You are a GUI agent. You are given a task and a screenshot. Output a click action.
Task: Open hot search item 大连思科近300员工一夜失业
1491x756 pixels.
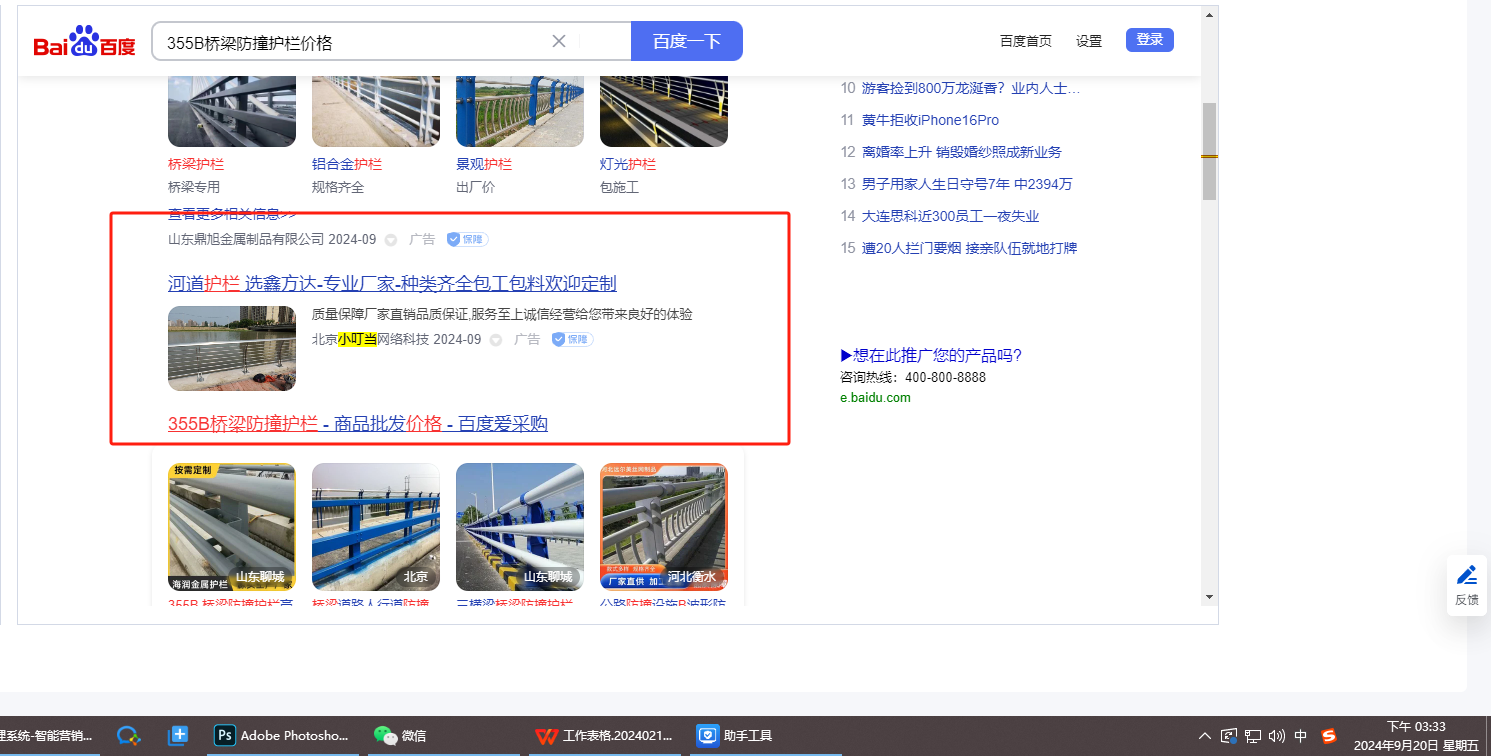point(951,216)
